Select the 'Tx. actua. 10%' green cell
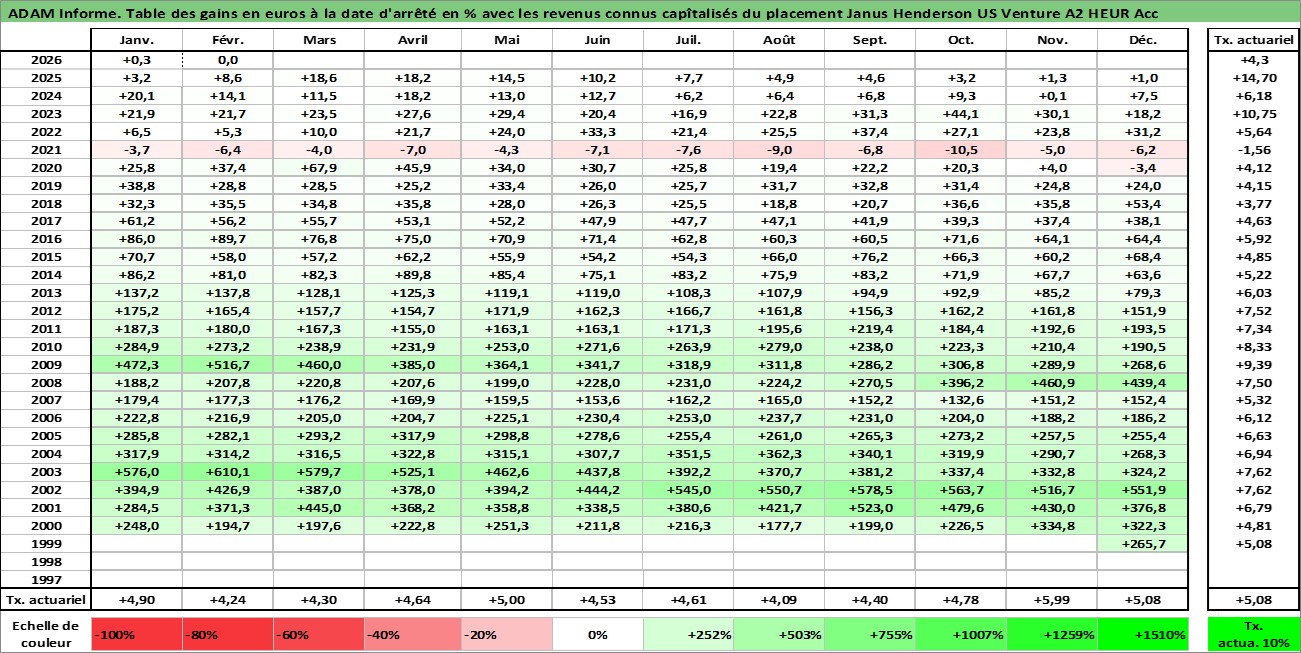 point(1252,634)
